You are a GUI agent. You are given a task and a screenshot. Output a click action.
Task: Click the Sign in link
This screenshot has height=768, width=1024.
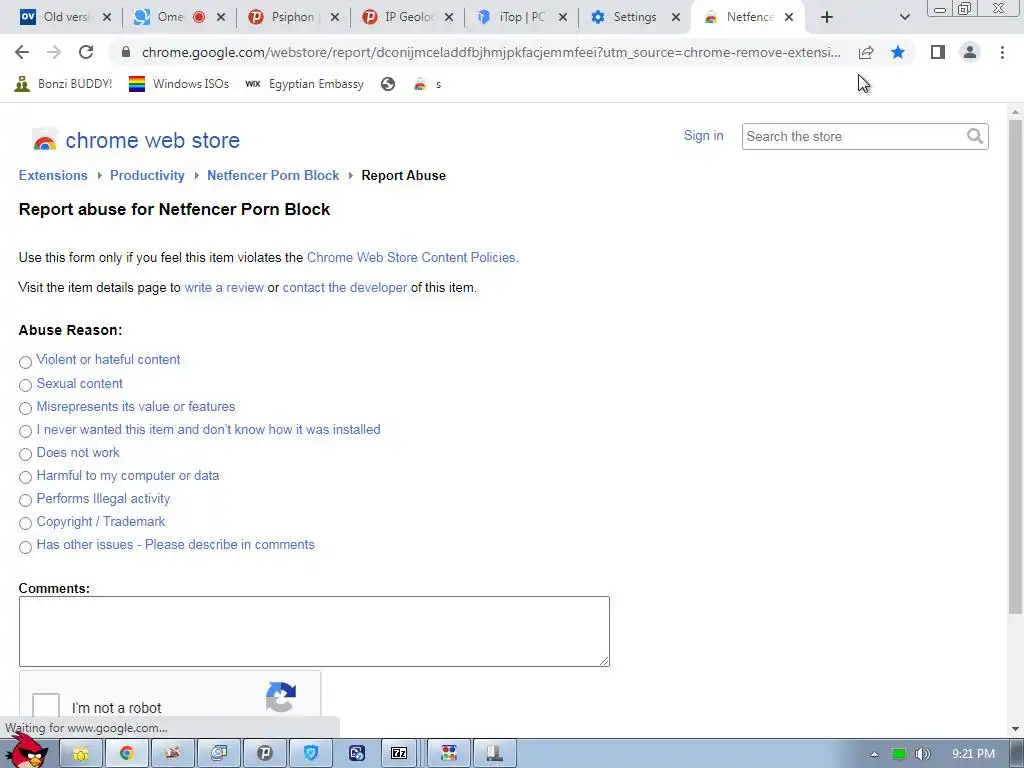pyautogui.click(x=703, y=135)
